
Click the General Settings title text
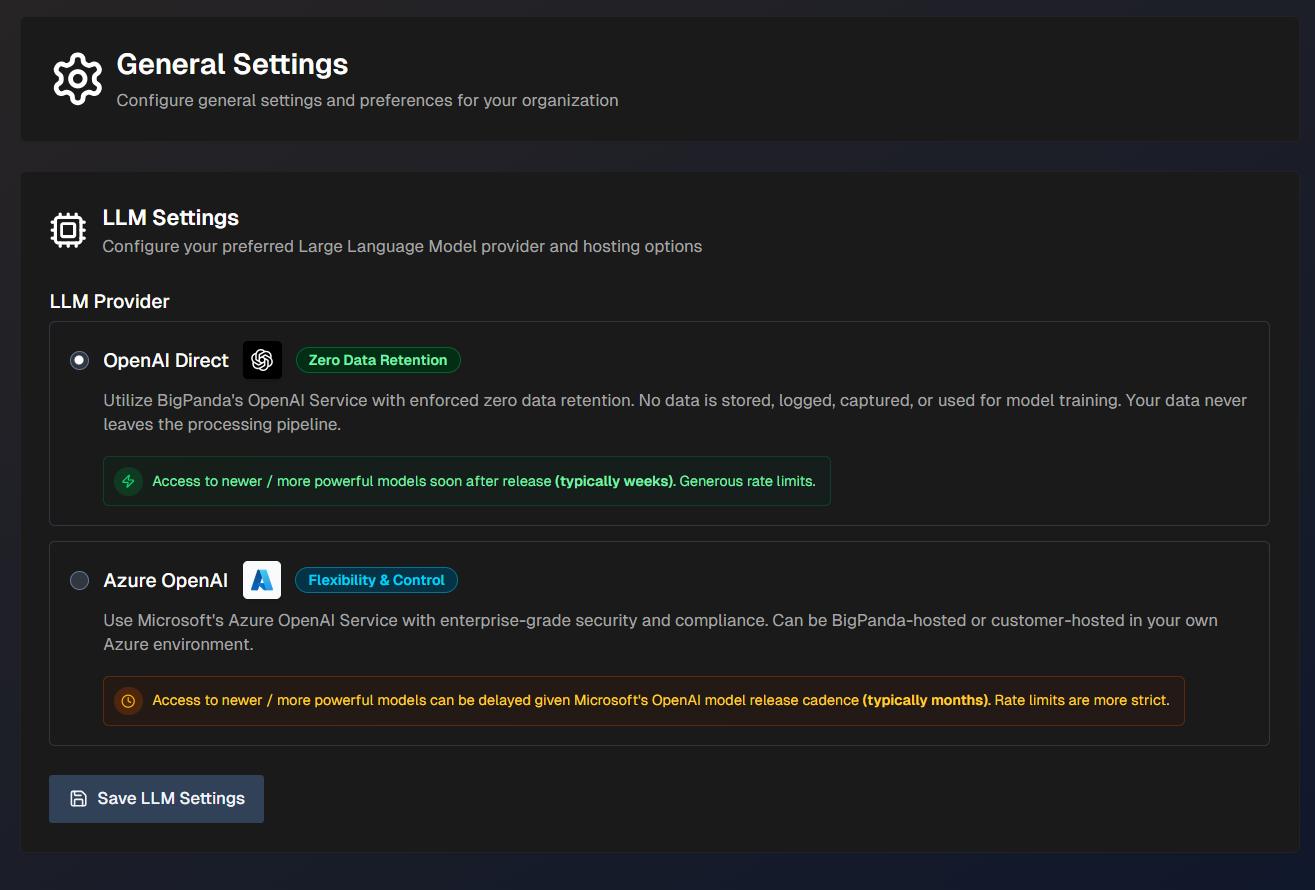(x=232, y=64)
